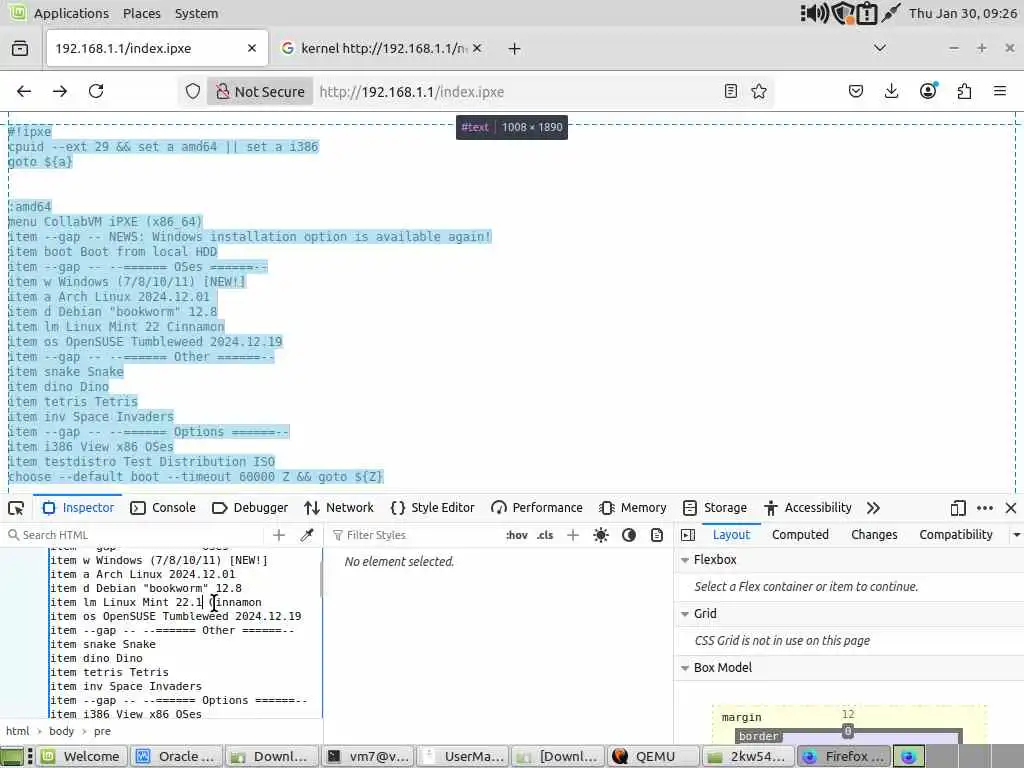Screen dimensions: 1024x768
Task: Open the Debugger panel
Action: [251, 508]
